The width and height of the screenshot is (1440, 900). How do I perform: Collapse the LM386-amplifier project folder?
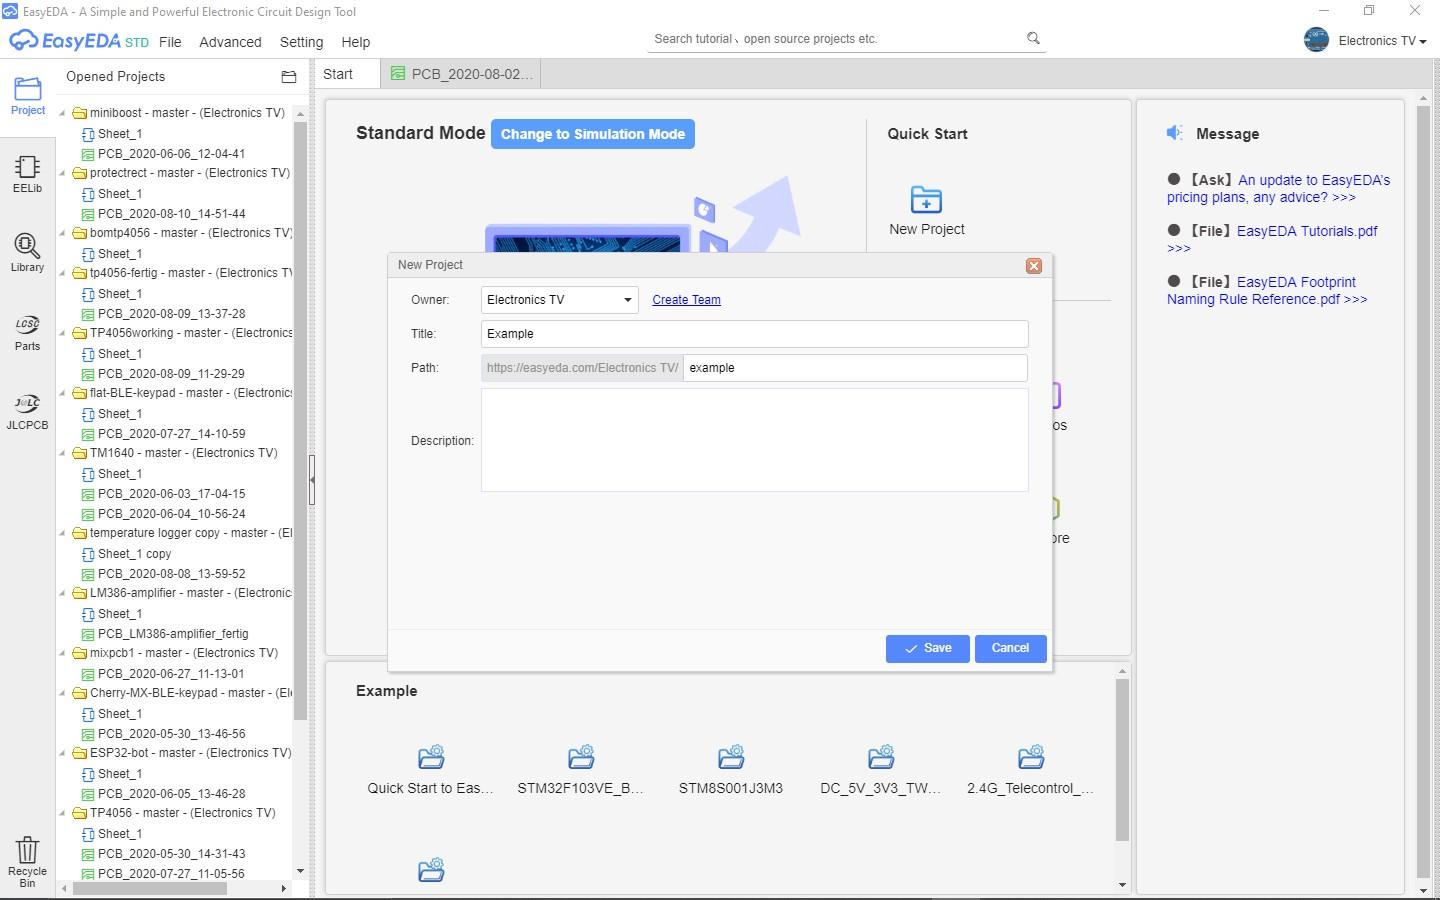(63, 593)
